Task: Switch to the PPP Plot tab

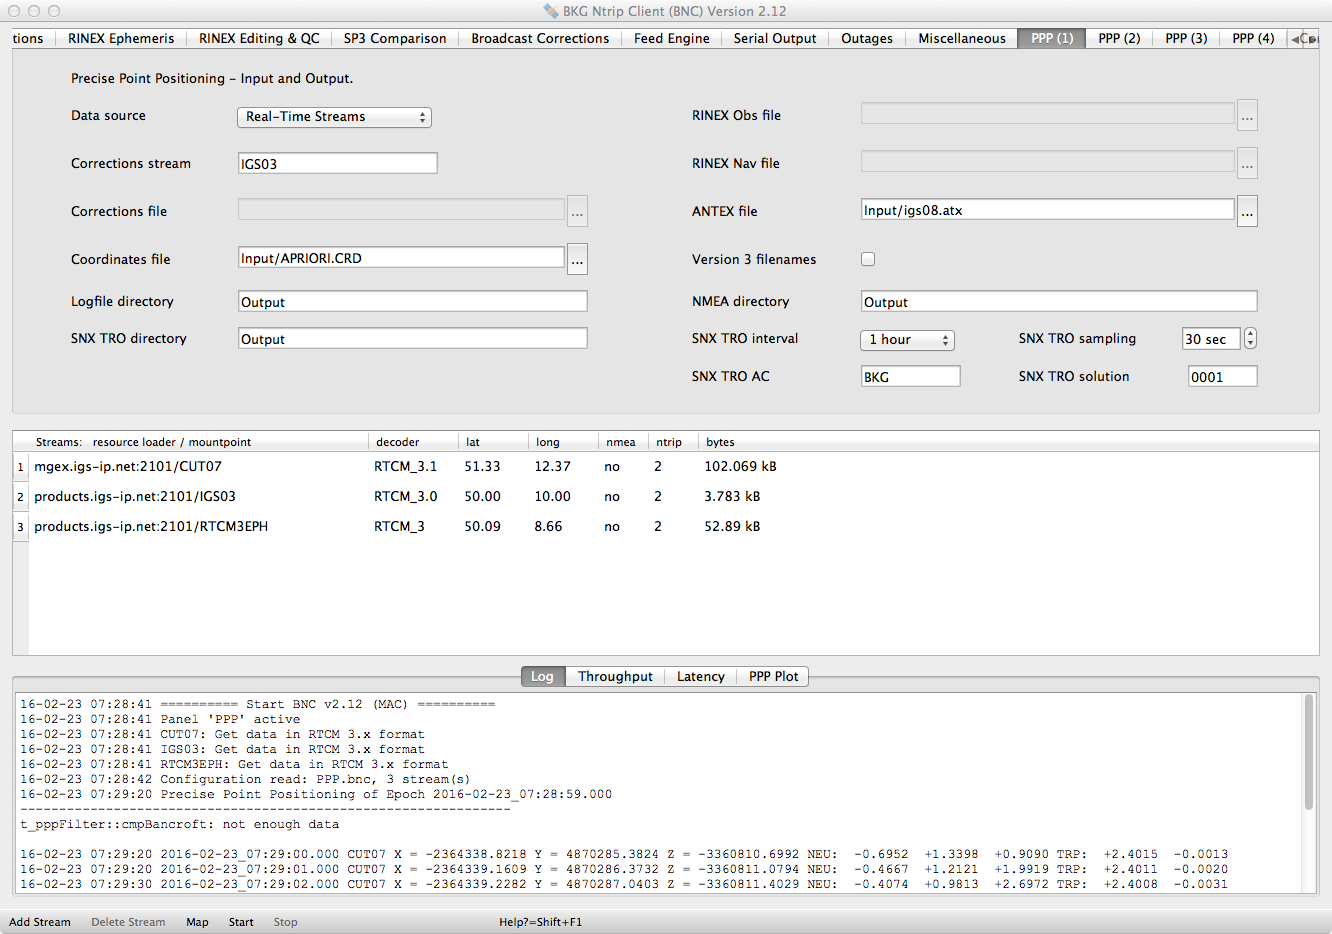Action: pyautogui.click(x=773, y=677)
